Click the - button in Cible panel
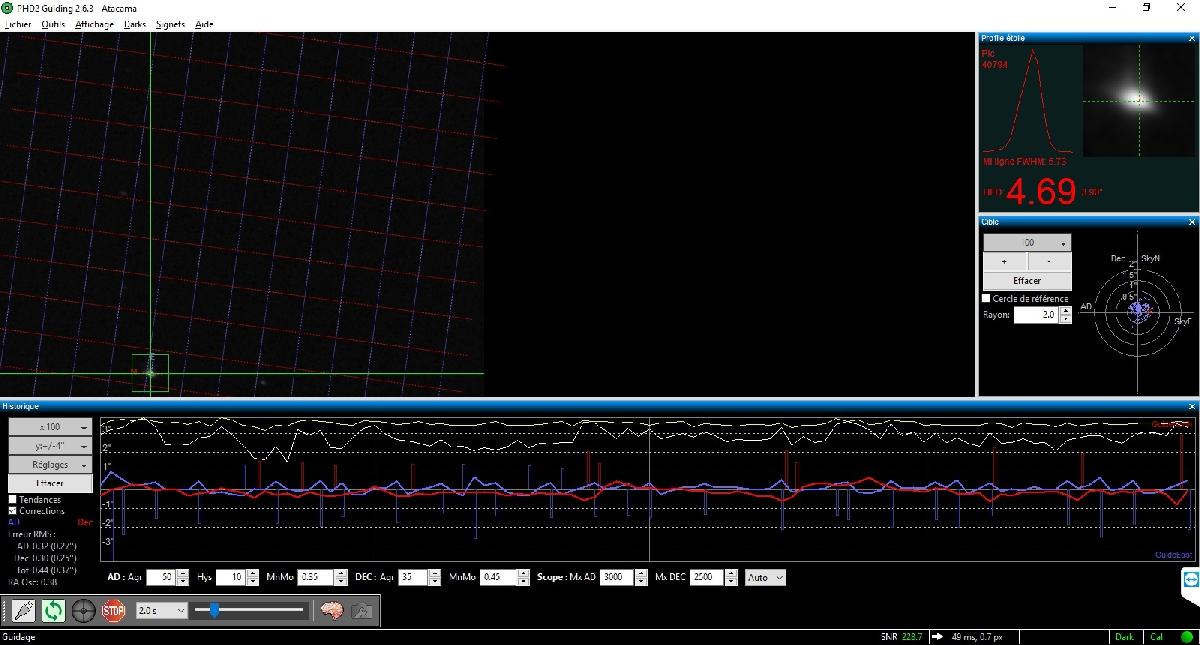The image size is (1200, 645). click(1049, 262)
